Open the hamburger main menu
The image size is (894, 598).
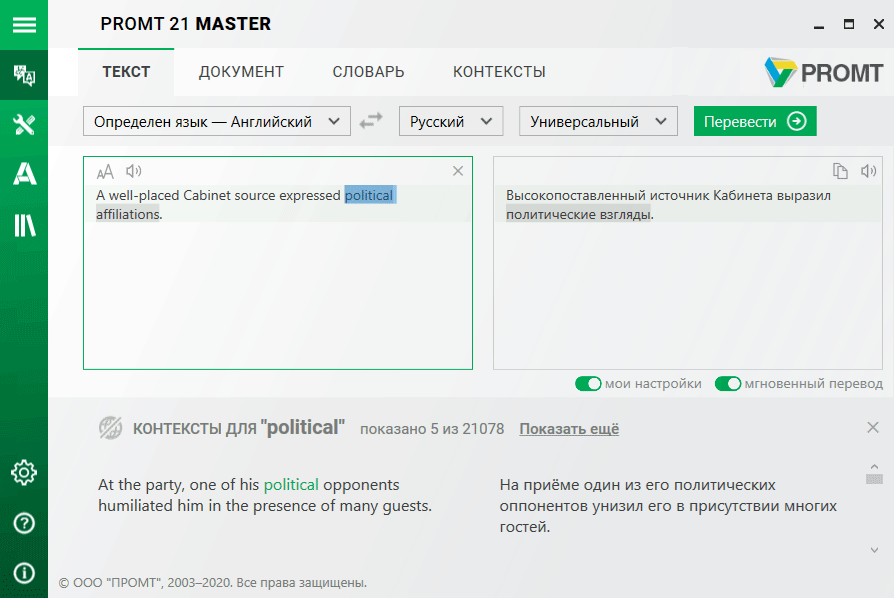point(24,25)
